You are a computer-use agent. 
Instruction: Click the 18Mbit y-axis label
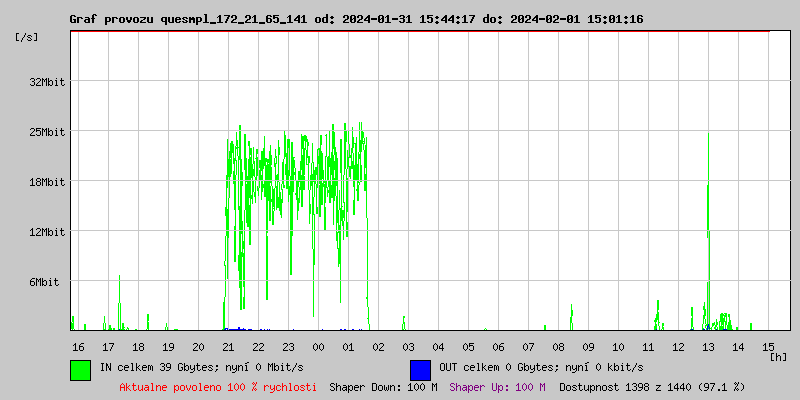click(47, 182)
